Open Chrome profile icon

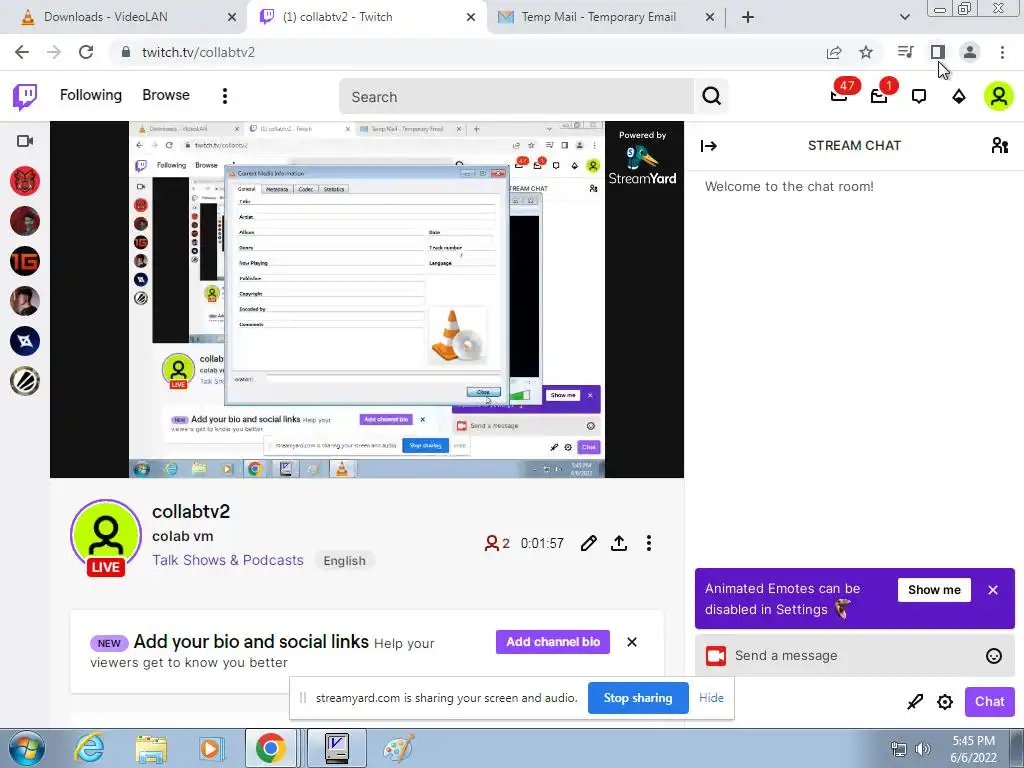tap(970, 52)
